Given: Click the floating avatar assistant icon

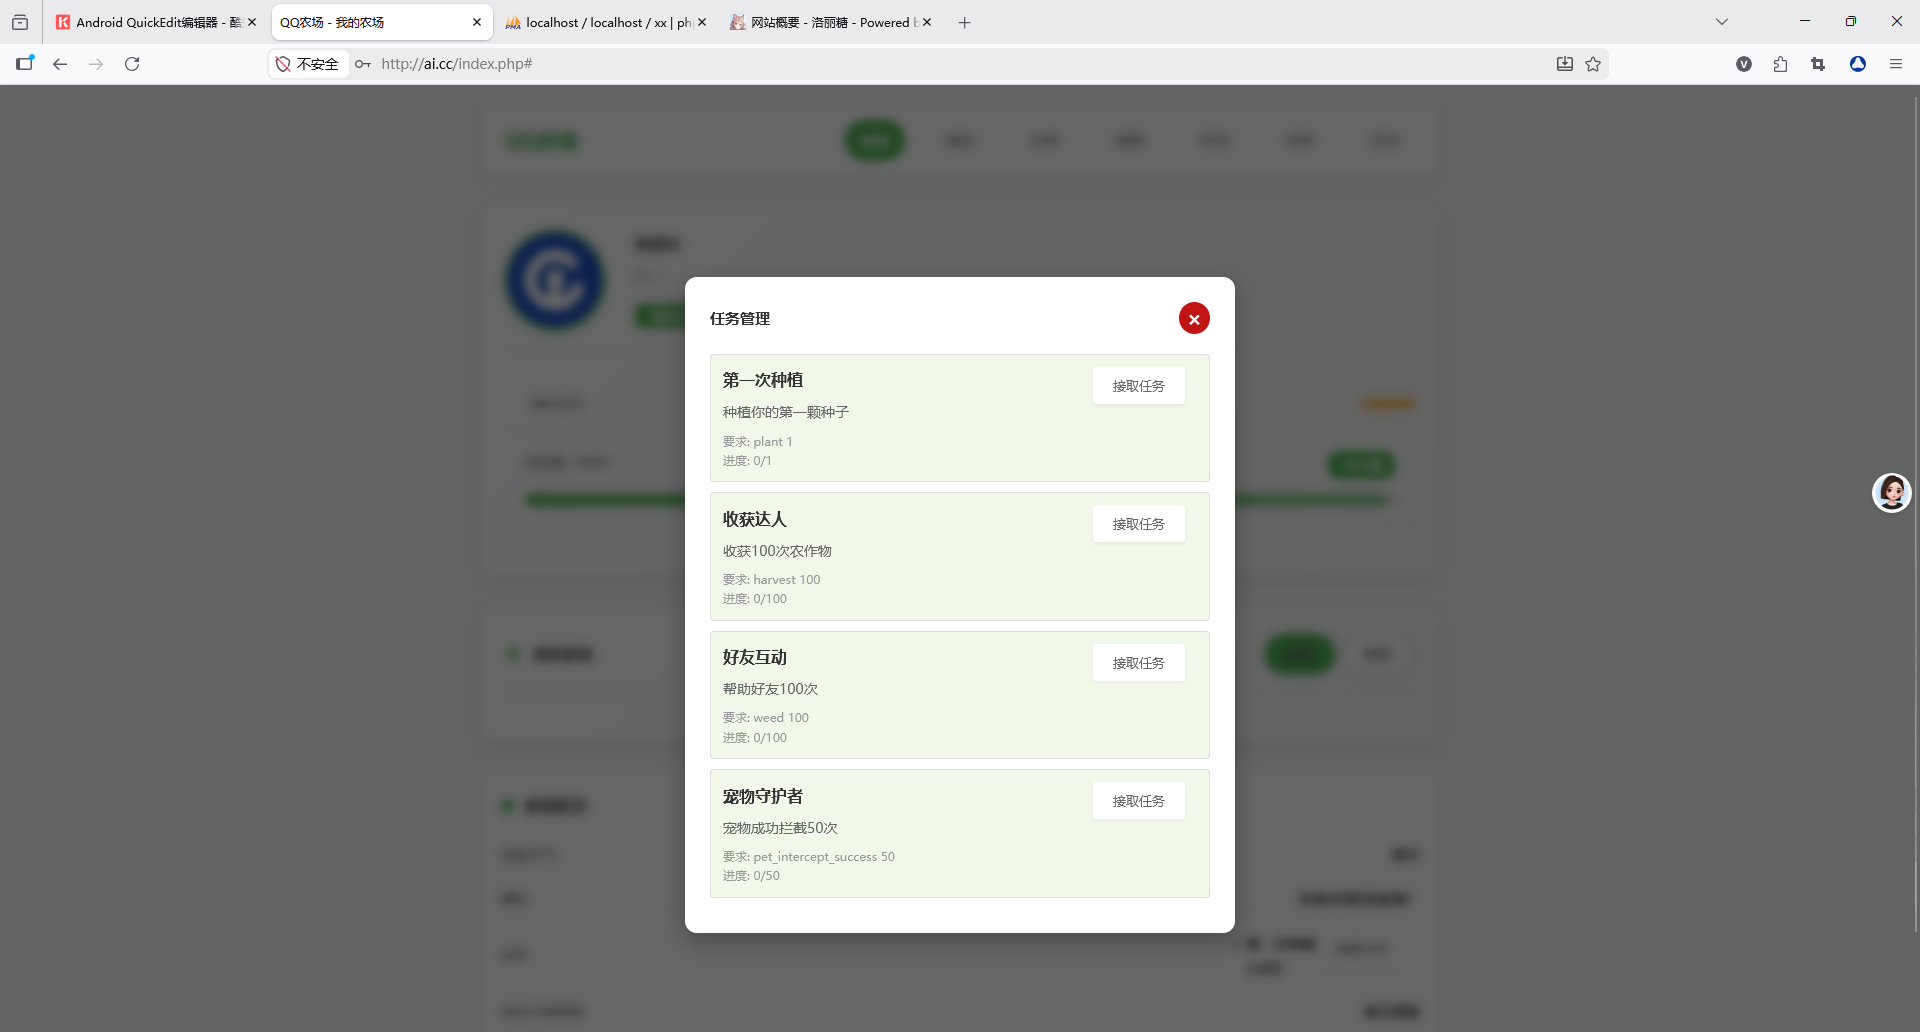Looking at the screenshot, I should point(1891,493).
